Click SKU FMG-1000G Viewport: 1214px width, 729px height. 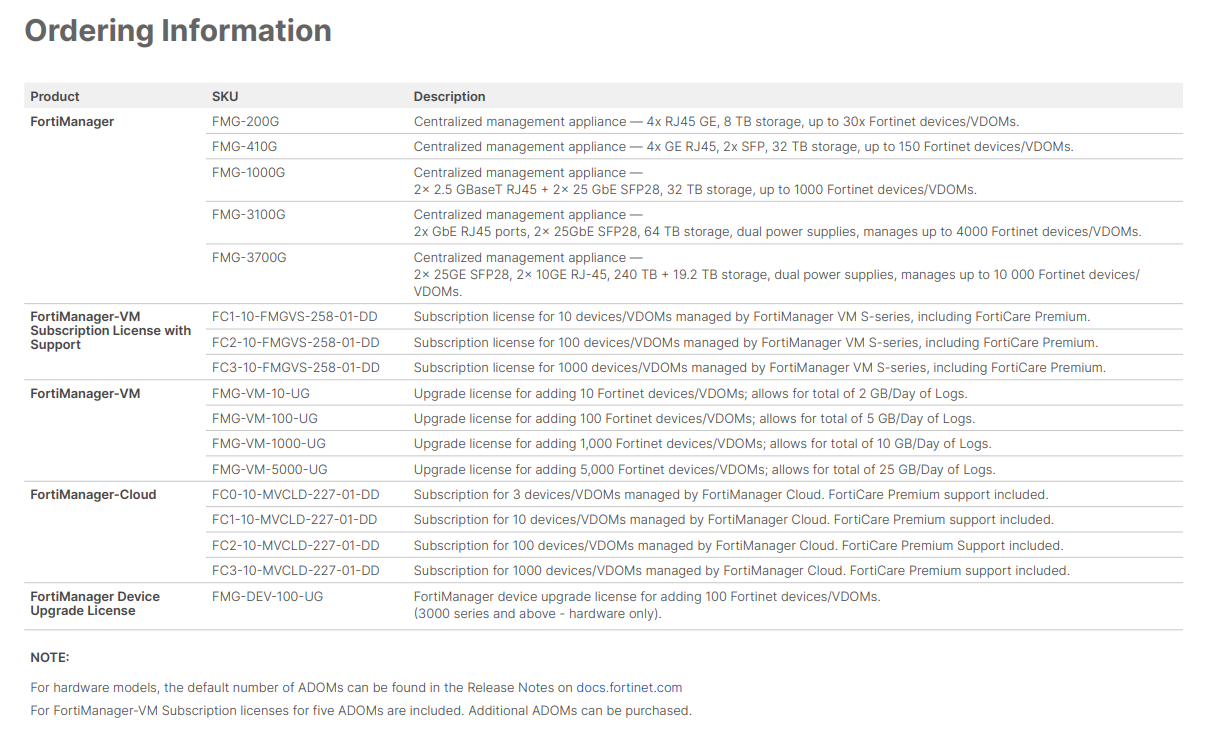pos(249,172)
